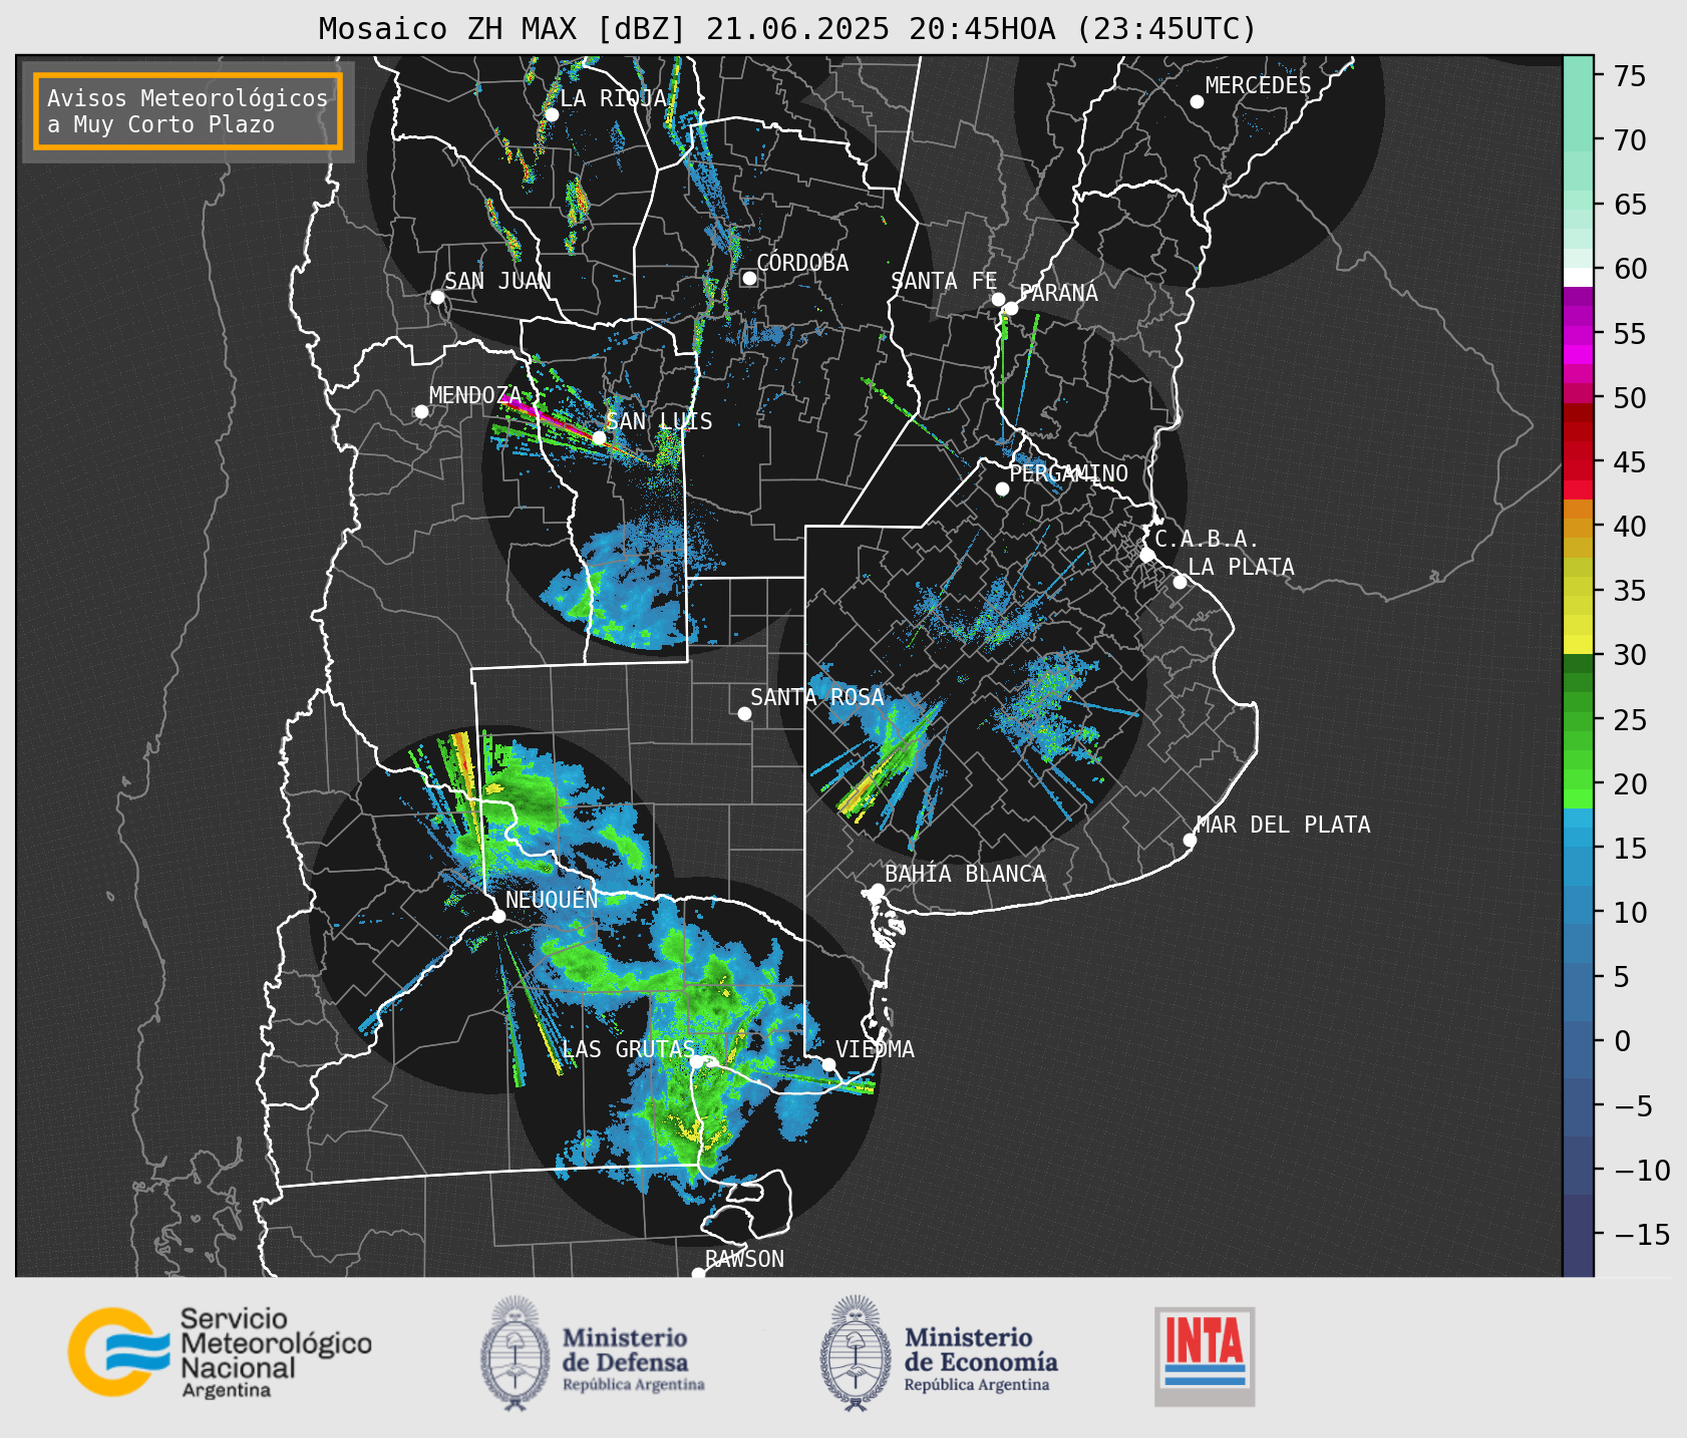Click the Avisos Meteorológicos a Muy Corto Plazo box

pos(188,111)
